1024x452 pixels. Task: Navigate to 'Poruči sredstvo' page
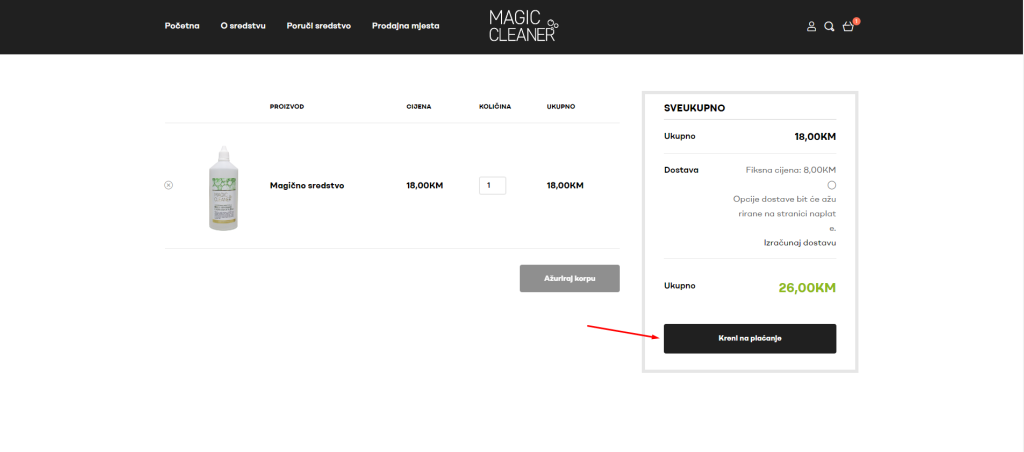pyautogui.click(x=318, y=26)
